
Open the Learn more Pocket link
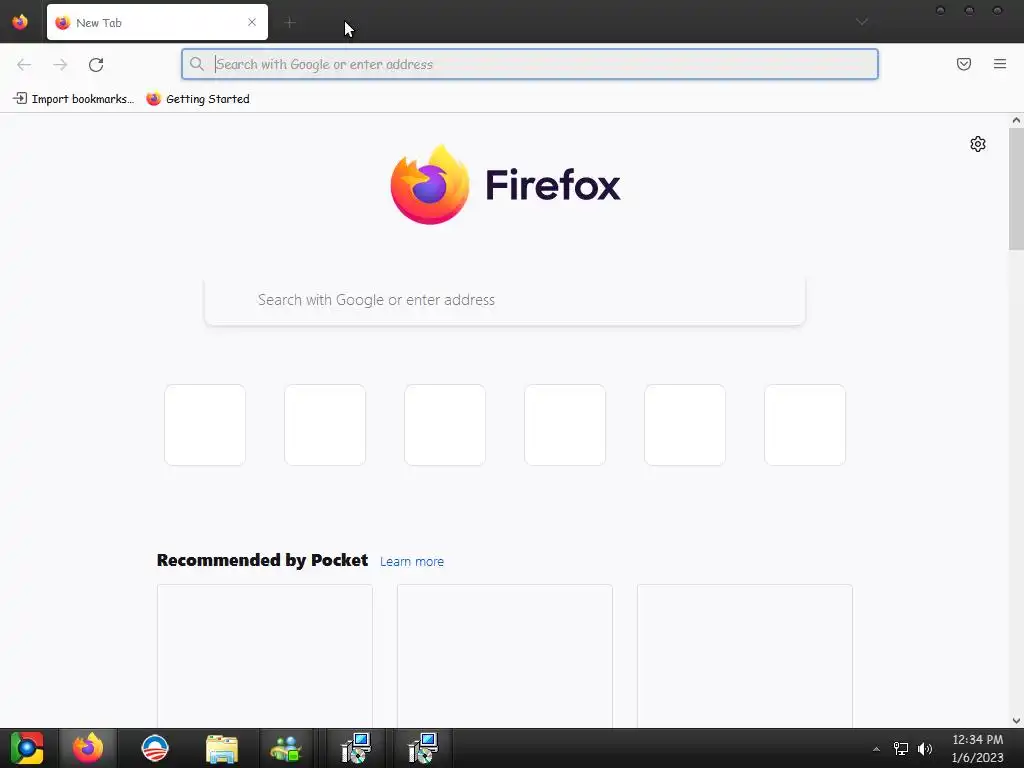pos(412,562)
